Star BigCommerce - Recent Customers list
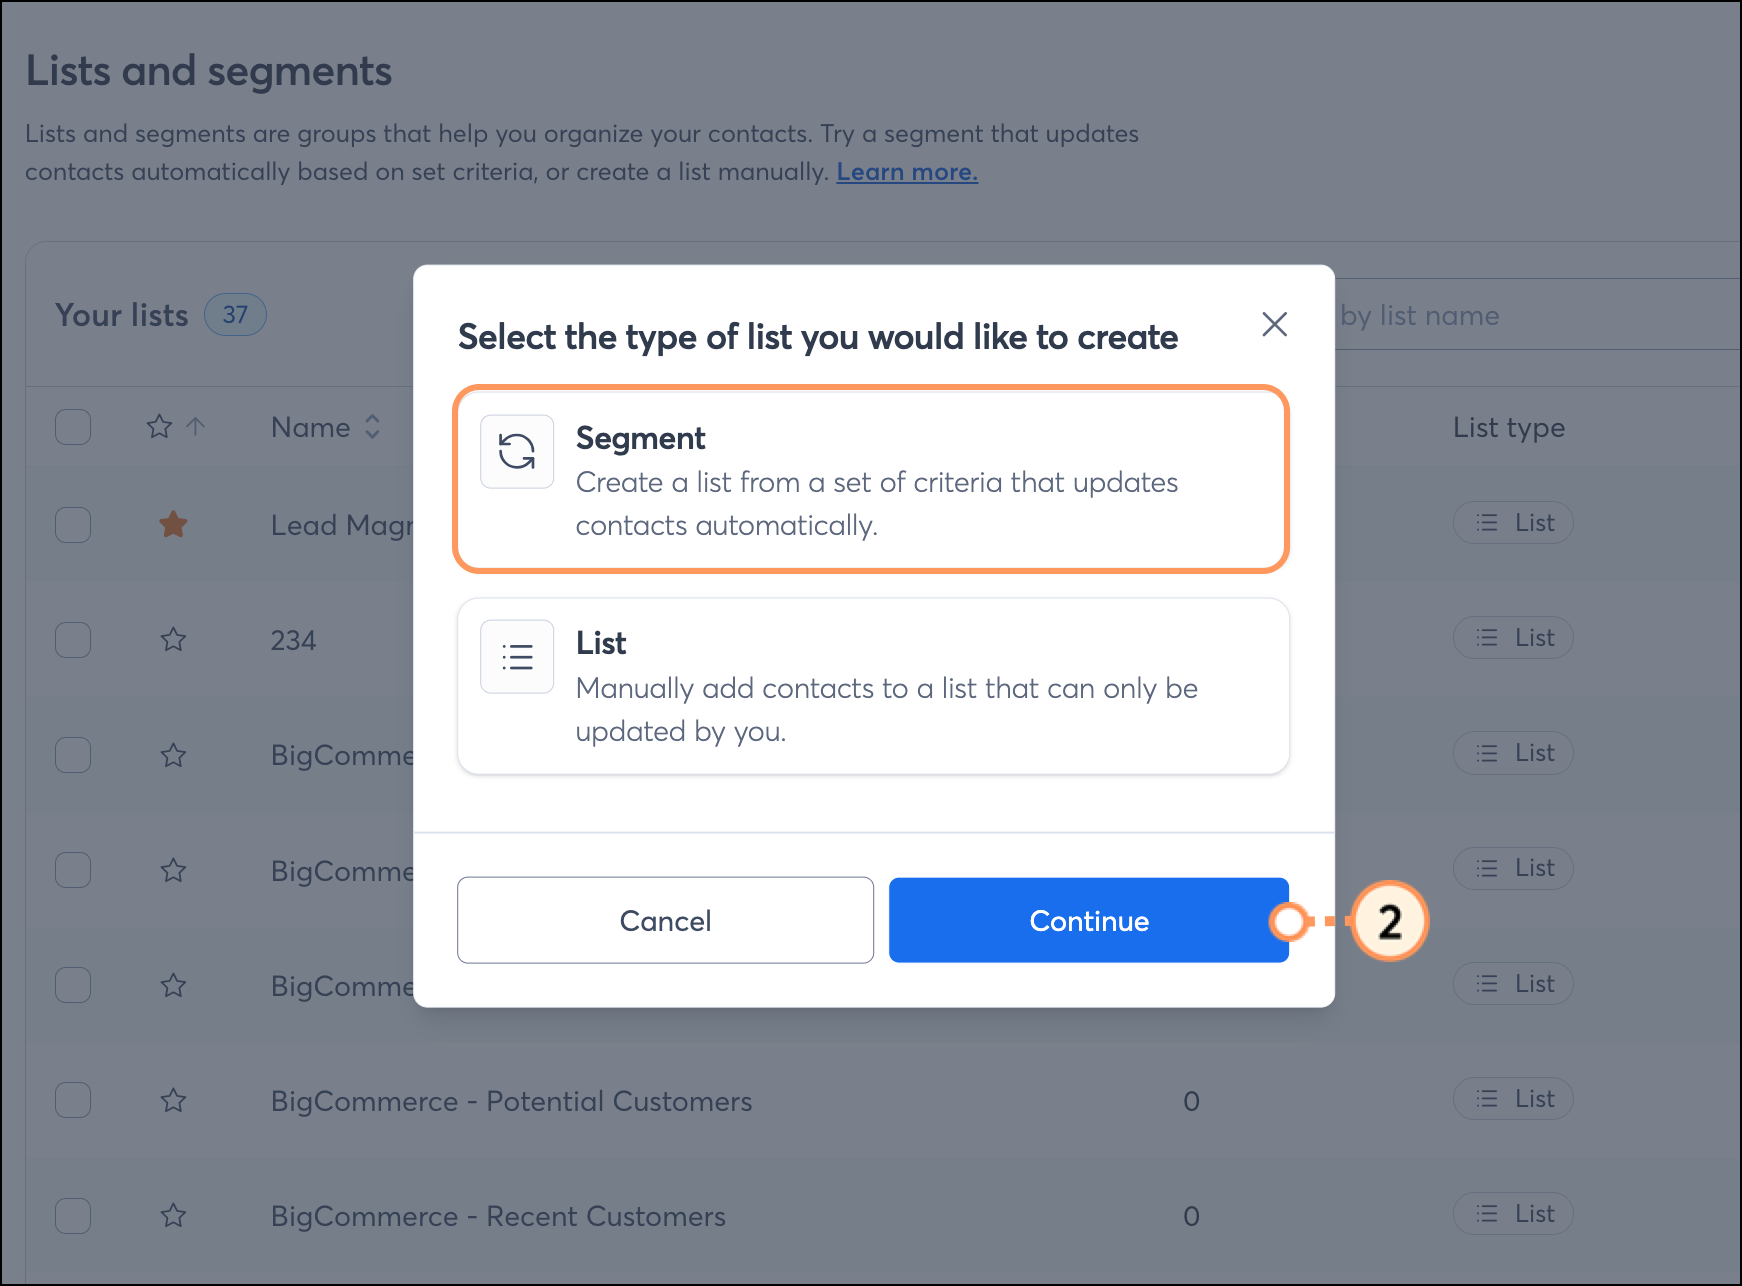The image size is (1742, 1286). 174,1216
